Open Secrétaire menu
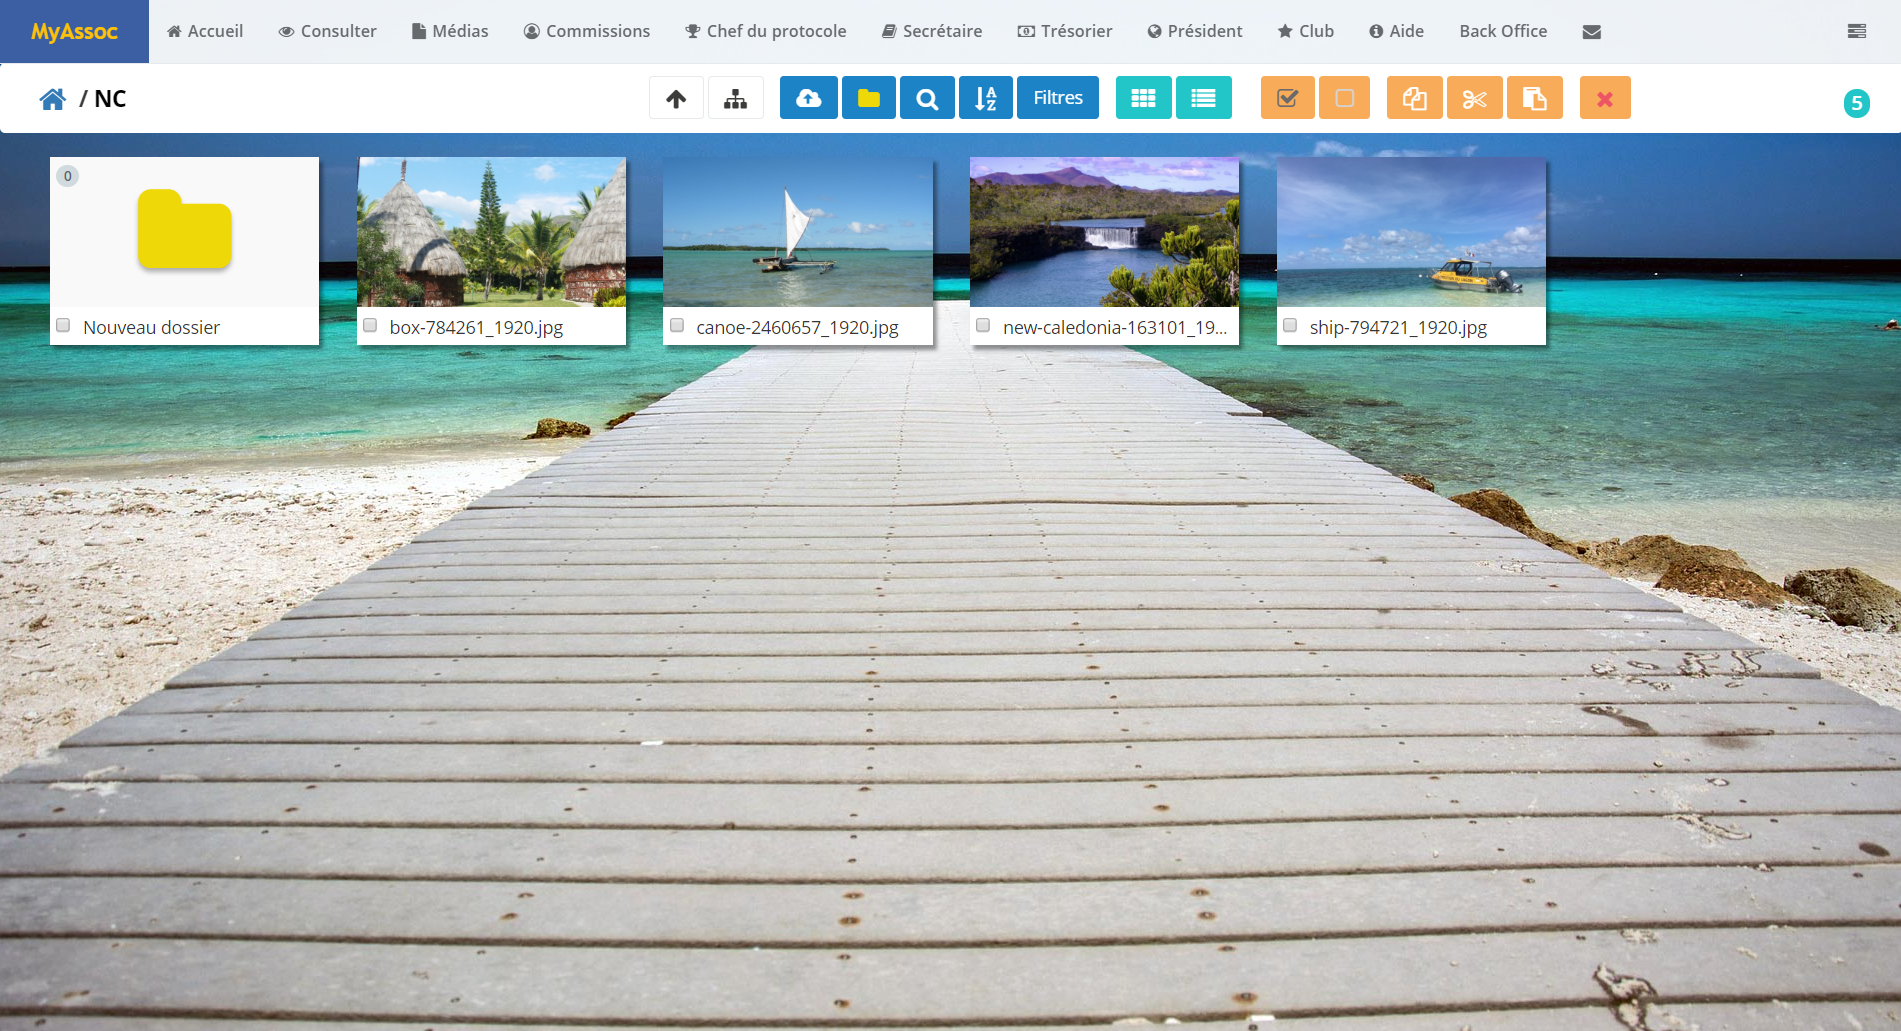The height and width of the screenshot is (1031, 1901). pos(932,31)
